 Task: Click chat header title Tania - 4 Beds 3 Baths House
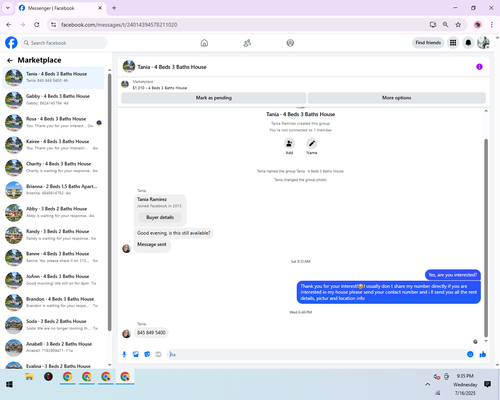tap(172, 67)
